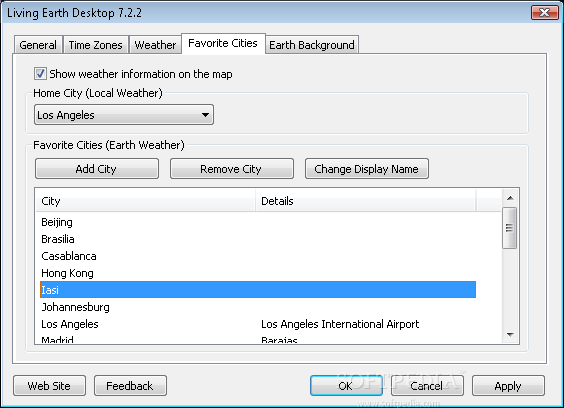This screenshot has width=564, height=408.
Task: Open the Feedback button
Action: [x=130, y=386]
